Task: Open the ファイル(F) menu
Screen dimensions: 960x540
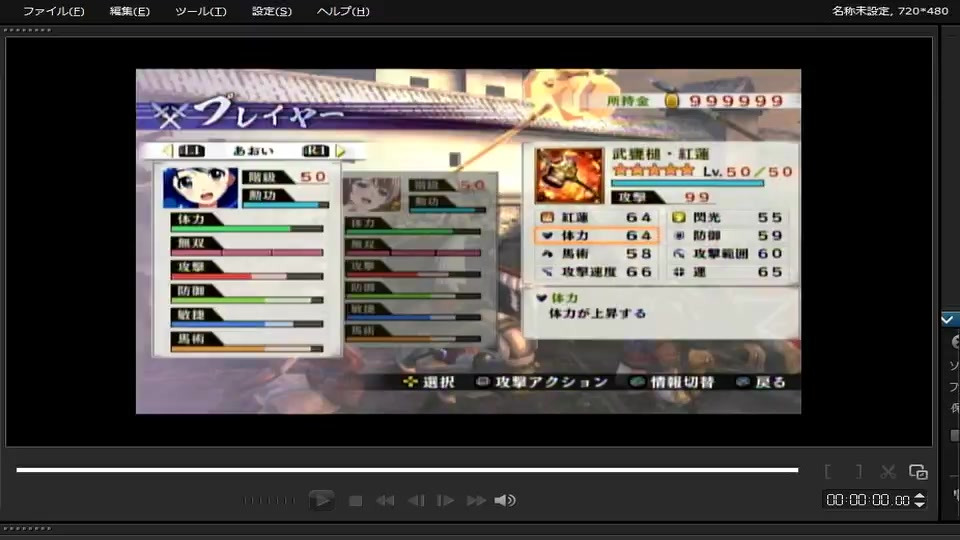Action: [53, 11]
